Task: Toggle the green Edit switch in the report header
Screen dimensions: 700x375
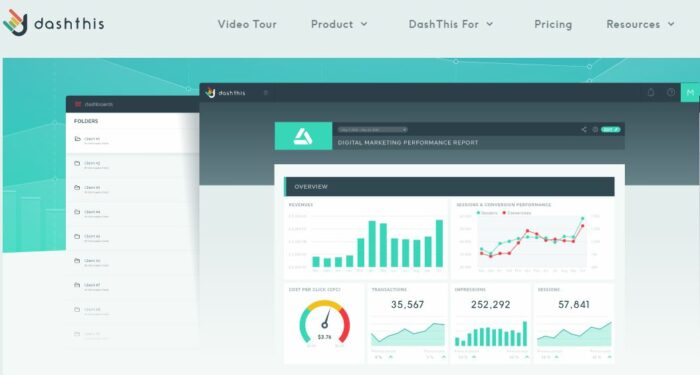Action: point(611,129)
